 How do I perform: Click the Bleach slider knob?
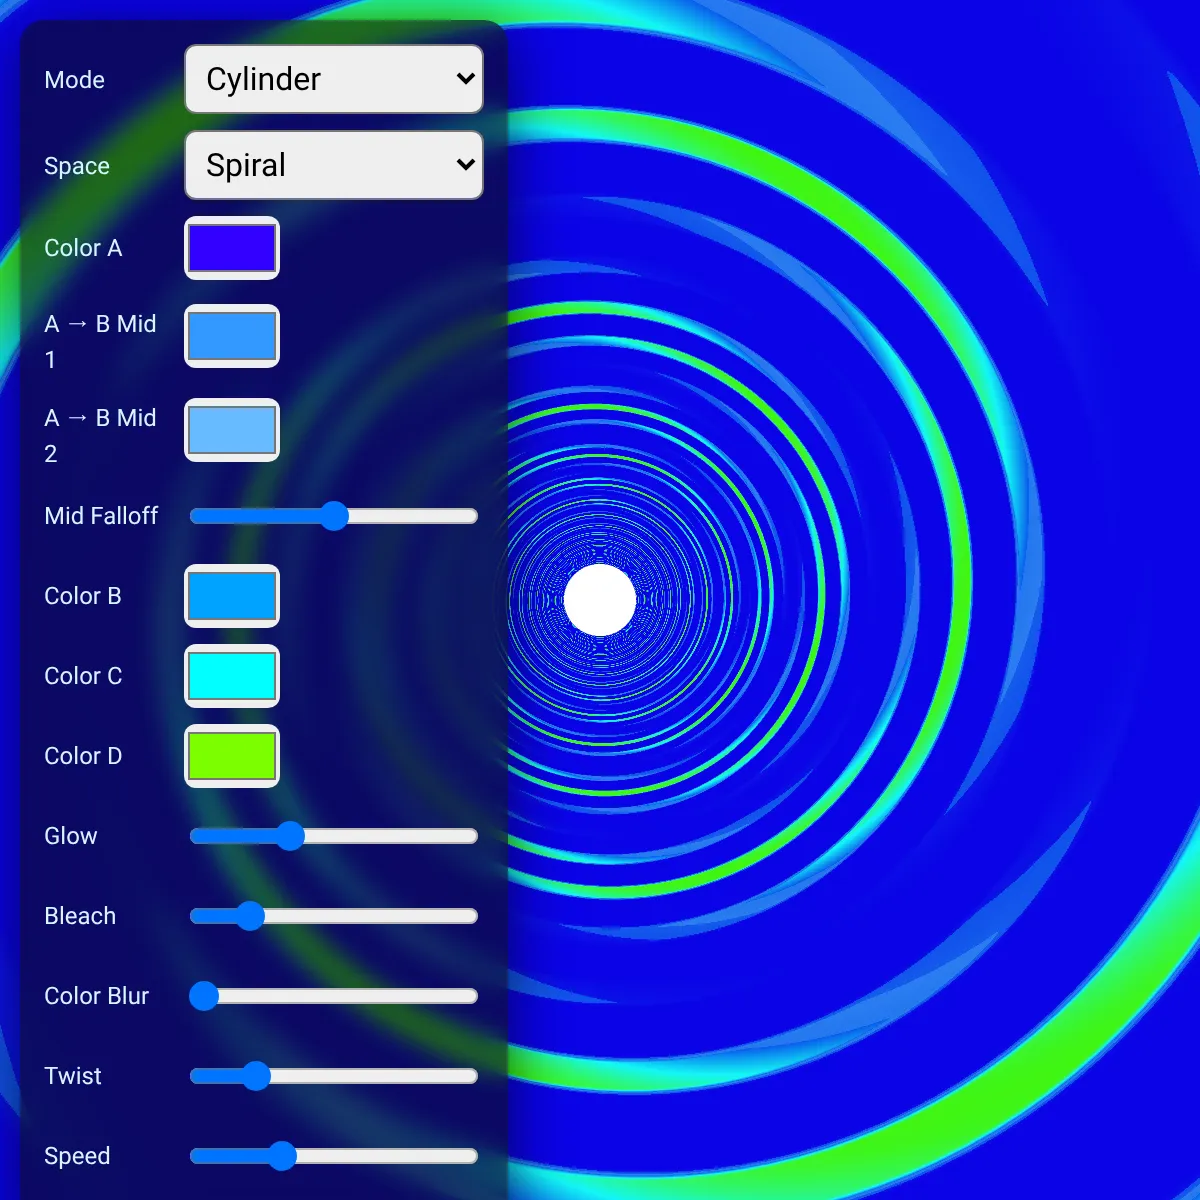[x=250, y=916]
